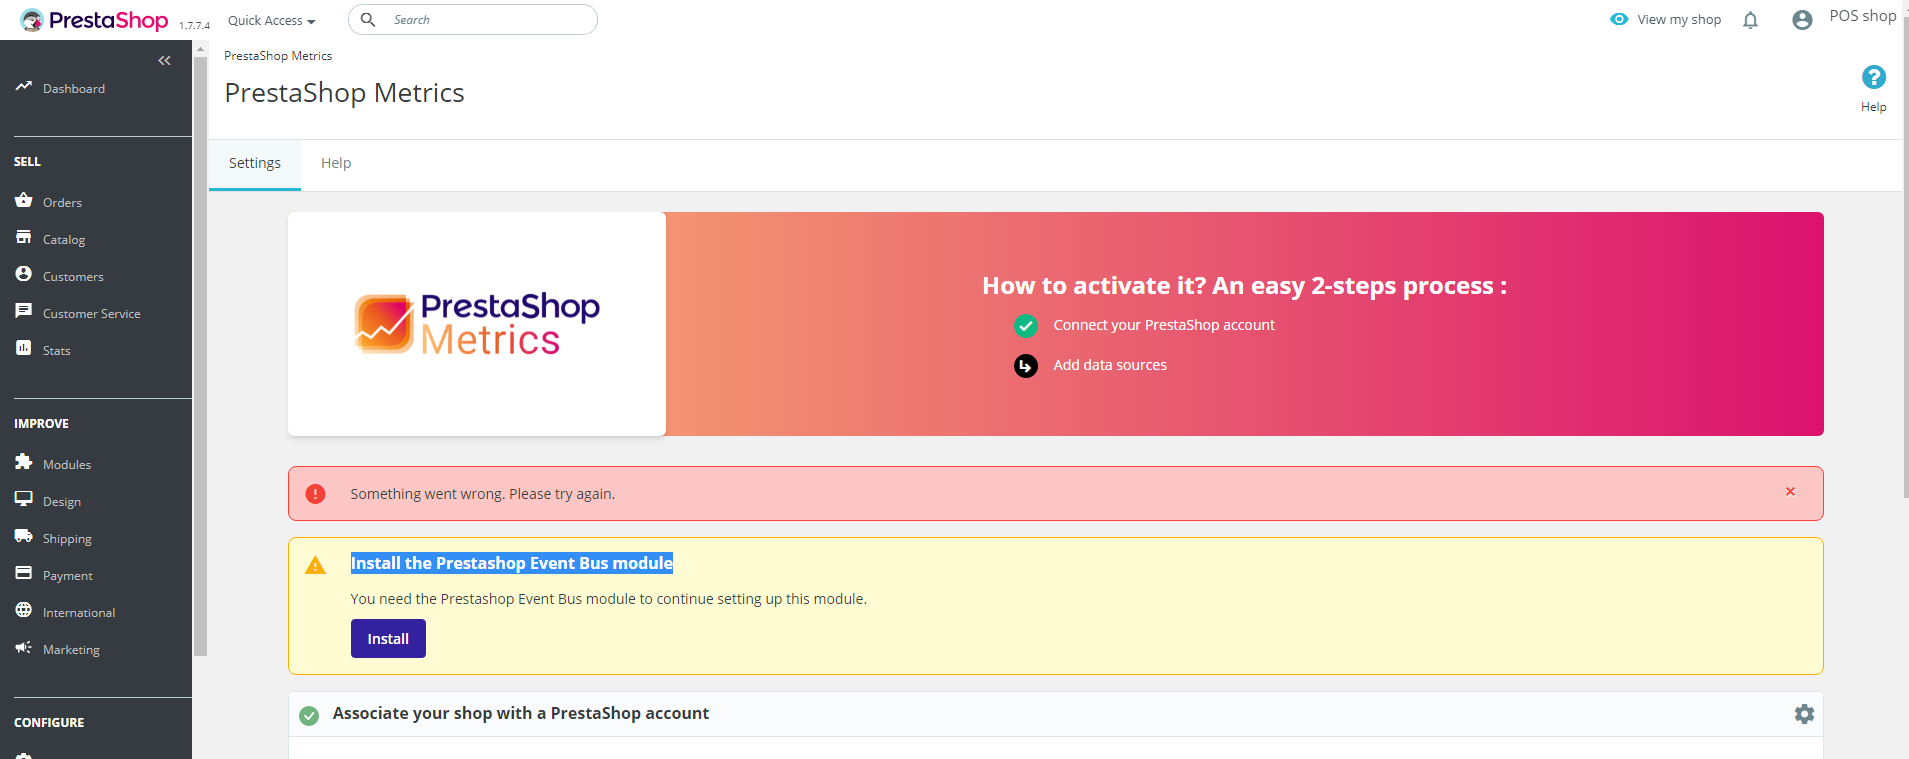This screenshot has width=1909, height=759.
Task: Open Stats in sidebar
Action: click(57, 351)
